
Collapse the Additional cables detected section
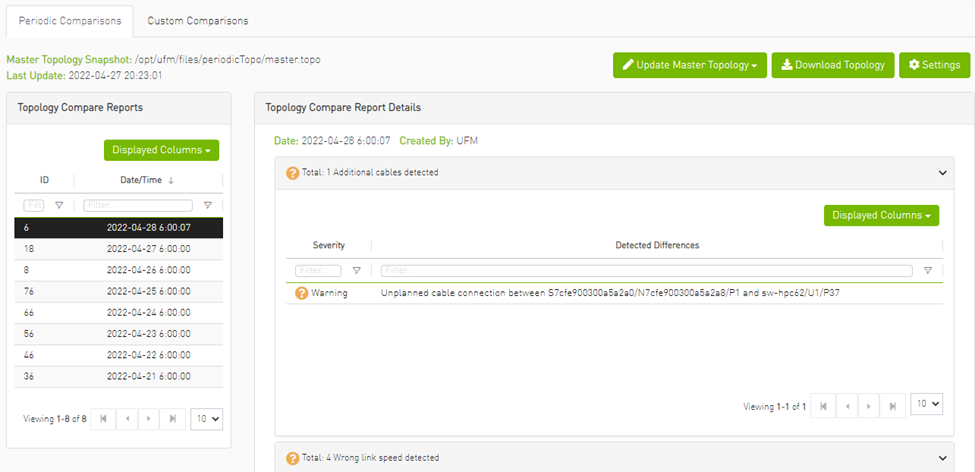point(943,172)
